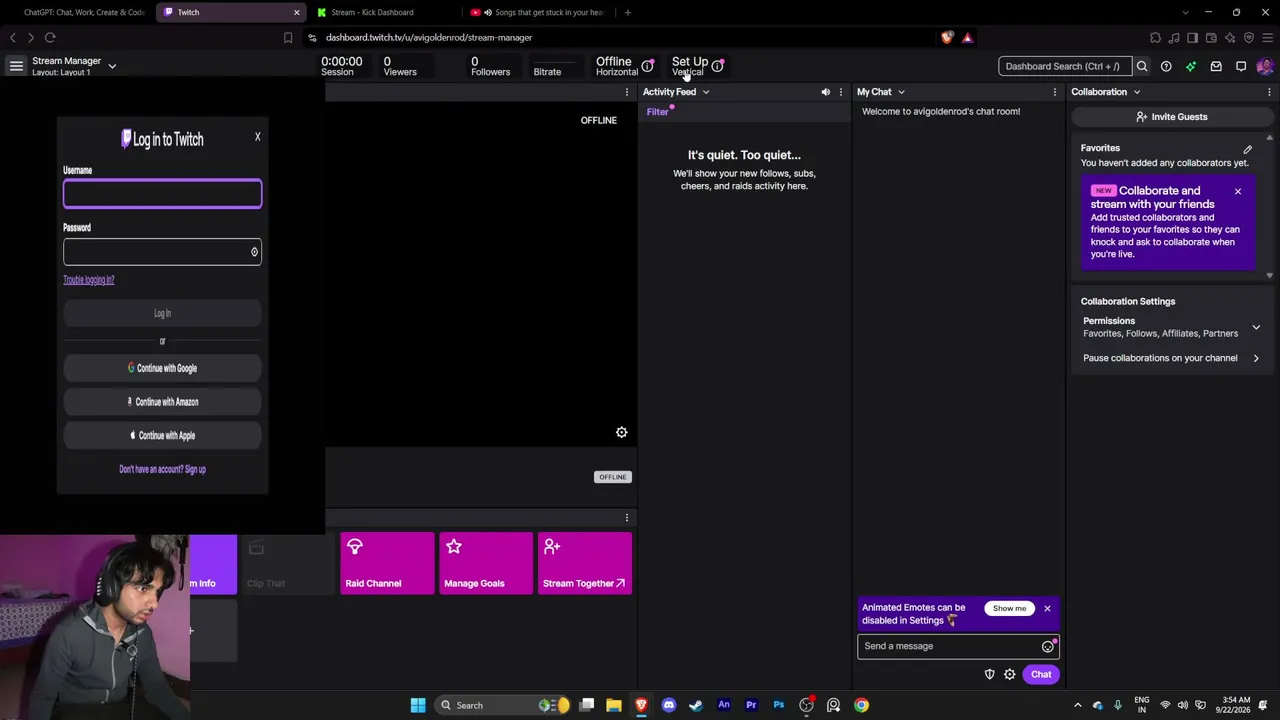Switch to the YouTube Songs tab

[x=540, y=12]
